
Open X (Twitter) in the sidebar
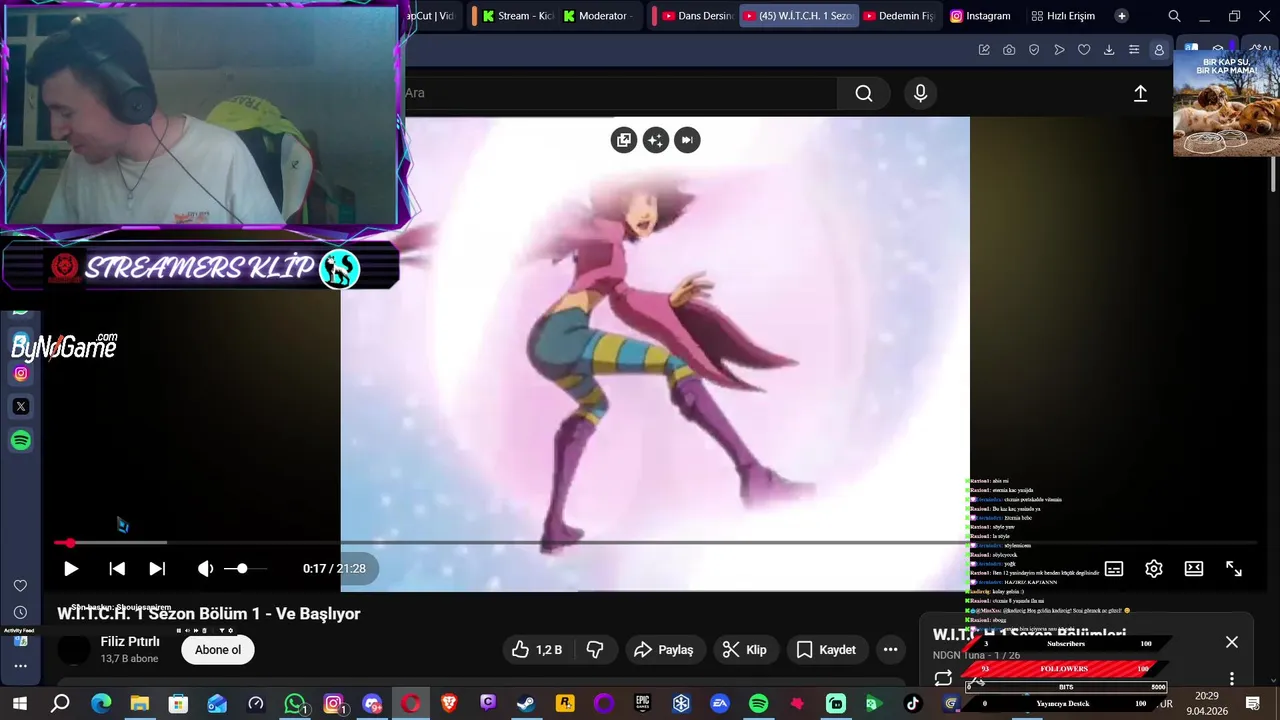point(21,407)
